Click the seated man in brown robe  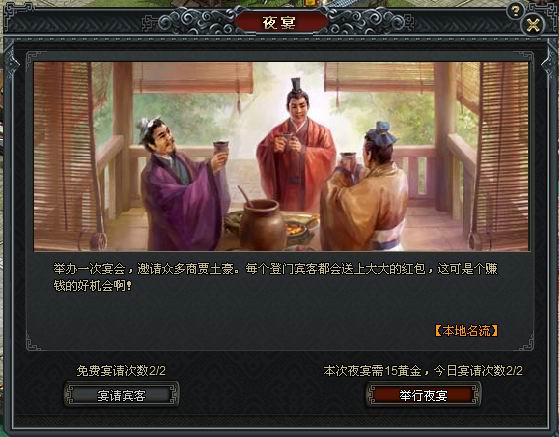tap(364, 191)
